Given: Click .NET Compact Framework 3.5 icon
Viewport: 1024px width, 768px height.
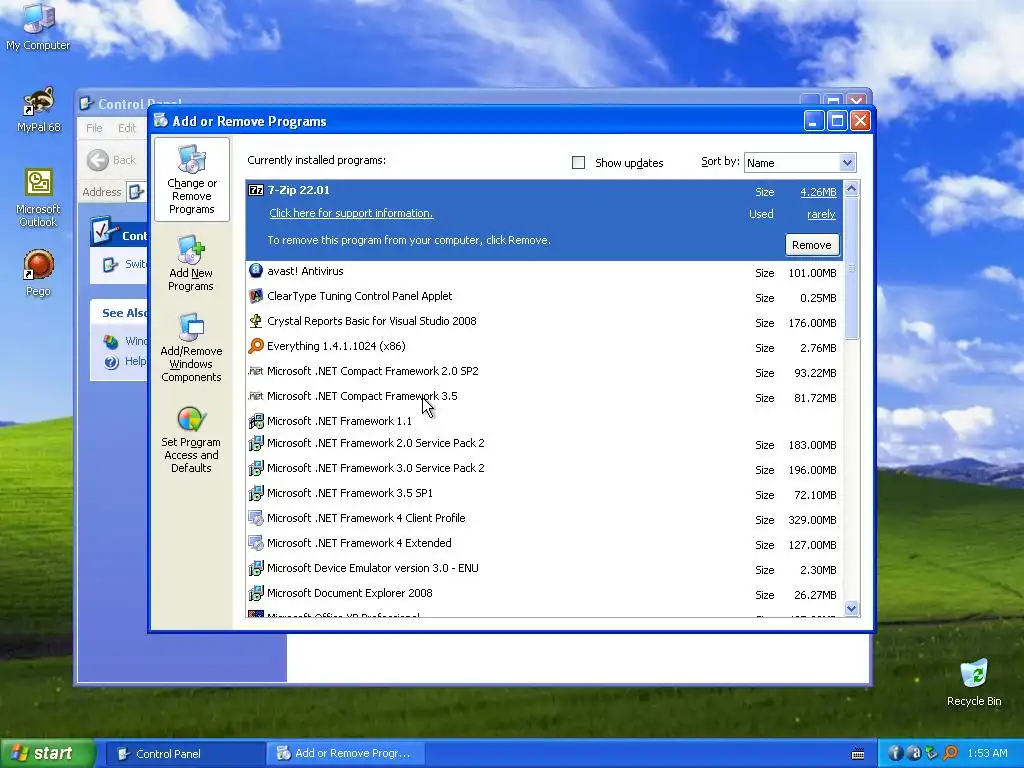Looking at the screenshot, I should coord(256,396).
